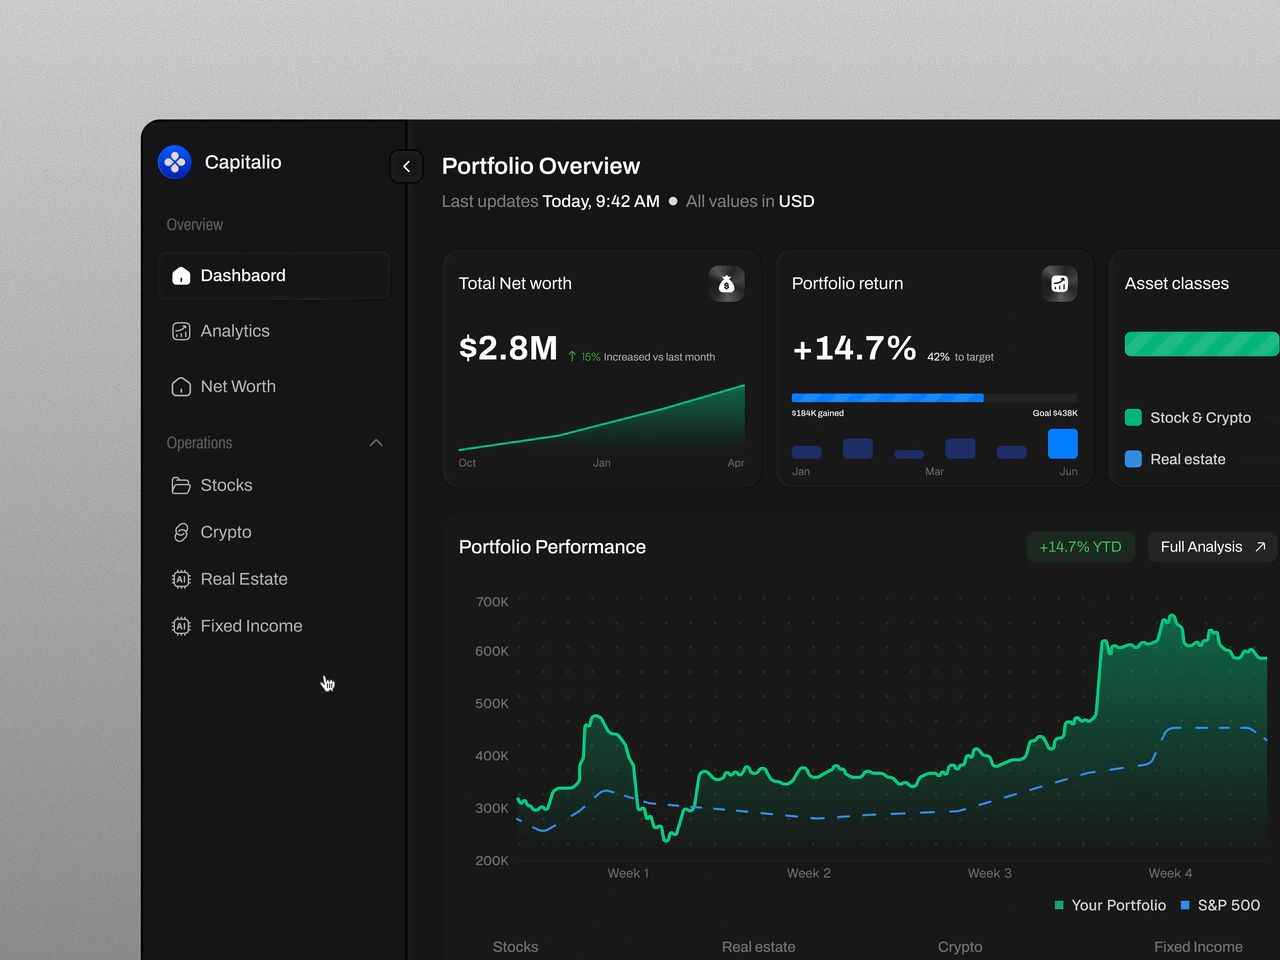Image resolution: width=1280 pixels, height=960 pixels.
Task: Switch to the Real estate tab below chart
Action: click(759, 947)
